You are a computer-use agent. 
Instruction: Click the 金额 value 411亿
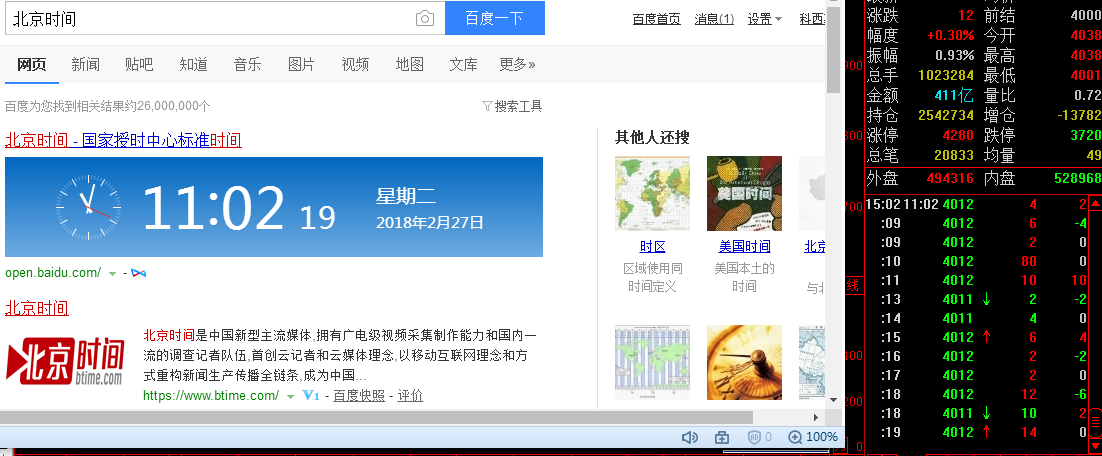954,95
